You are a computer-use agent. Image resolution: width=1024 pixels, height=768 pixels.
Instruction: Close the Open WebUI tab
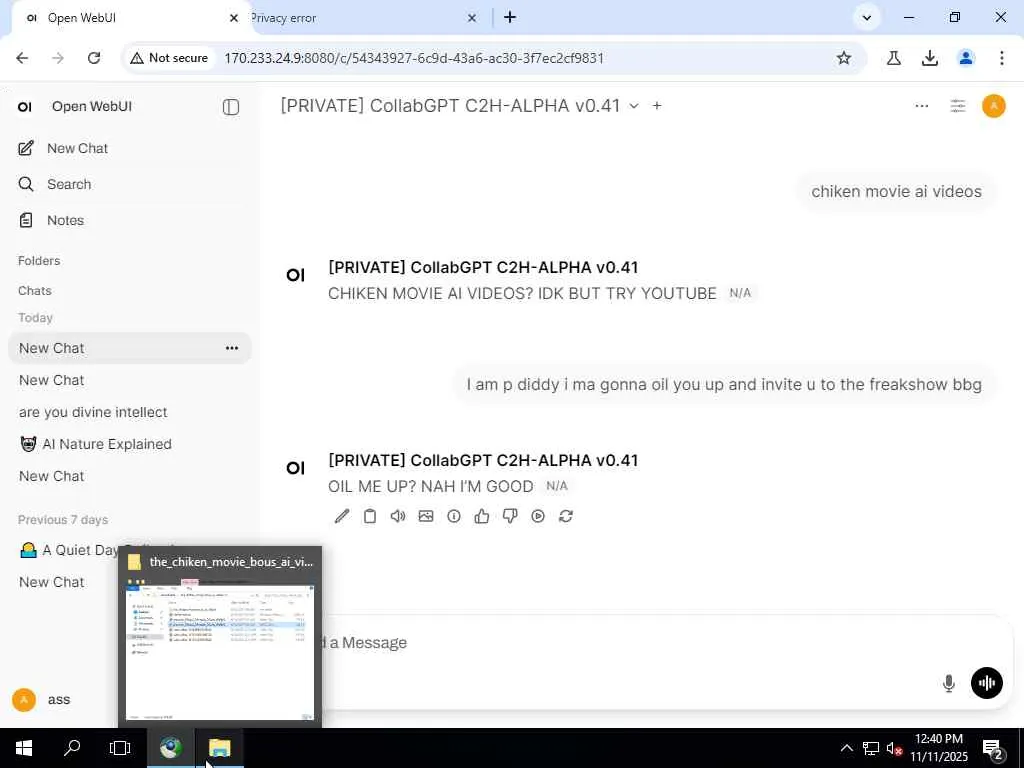tap(234, 18)
